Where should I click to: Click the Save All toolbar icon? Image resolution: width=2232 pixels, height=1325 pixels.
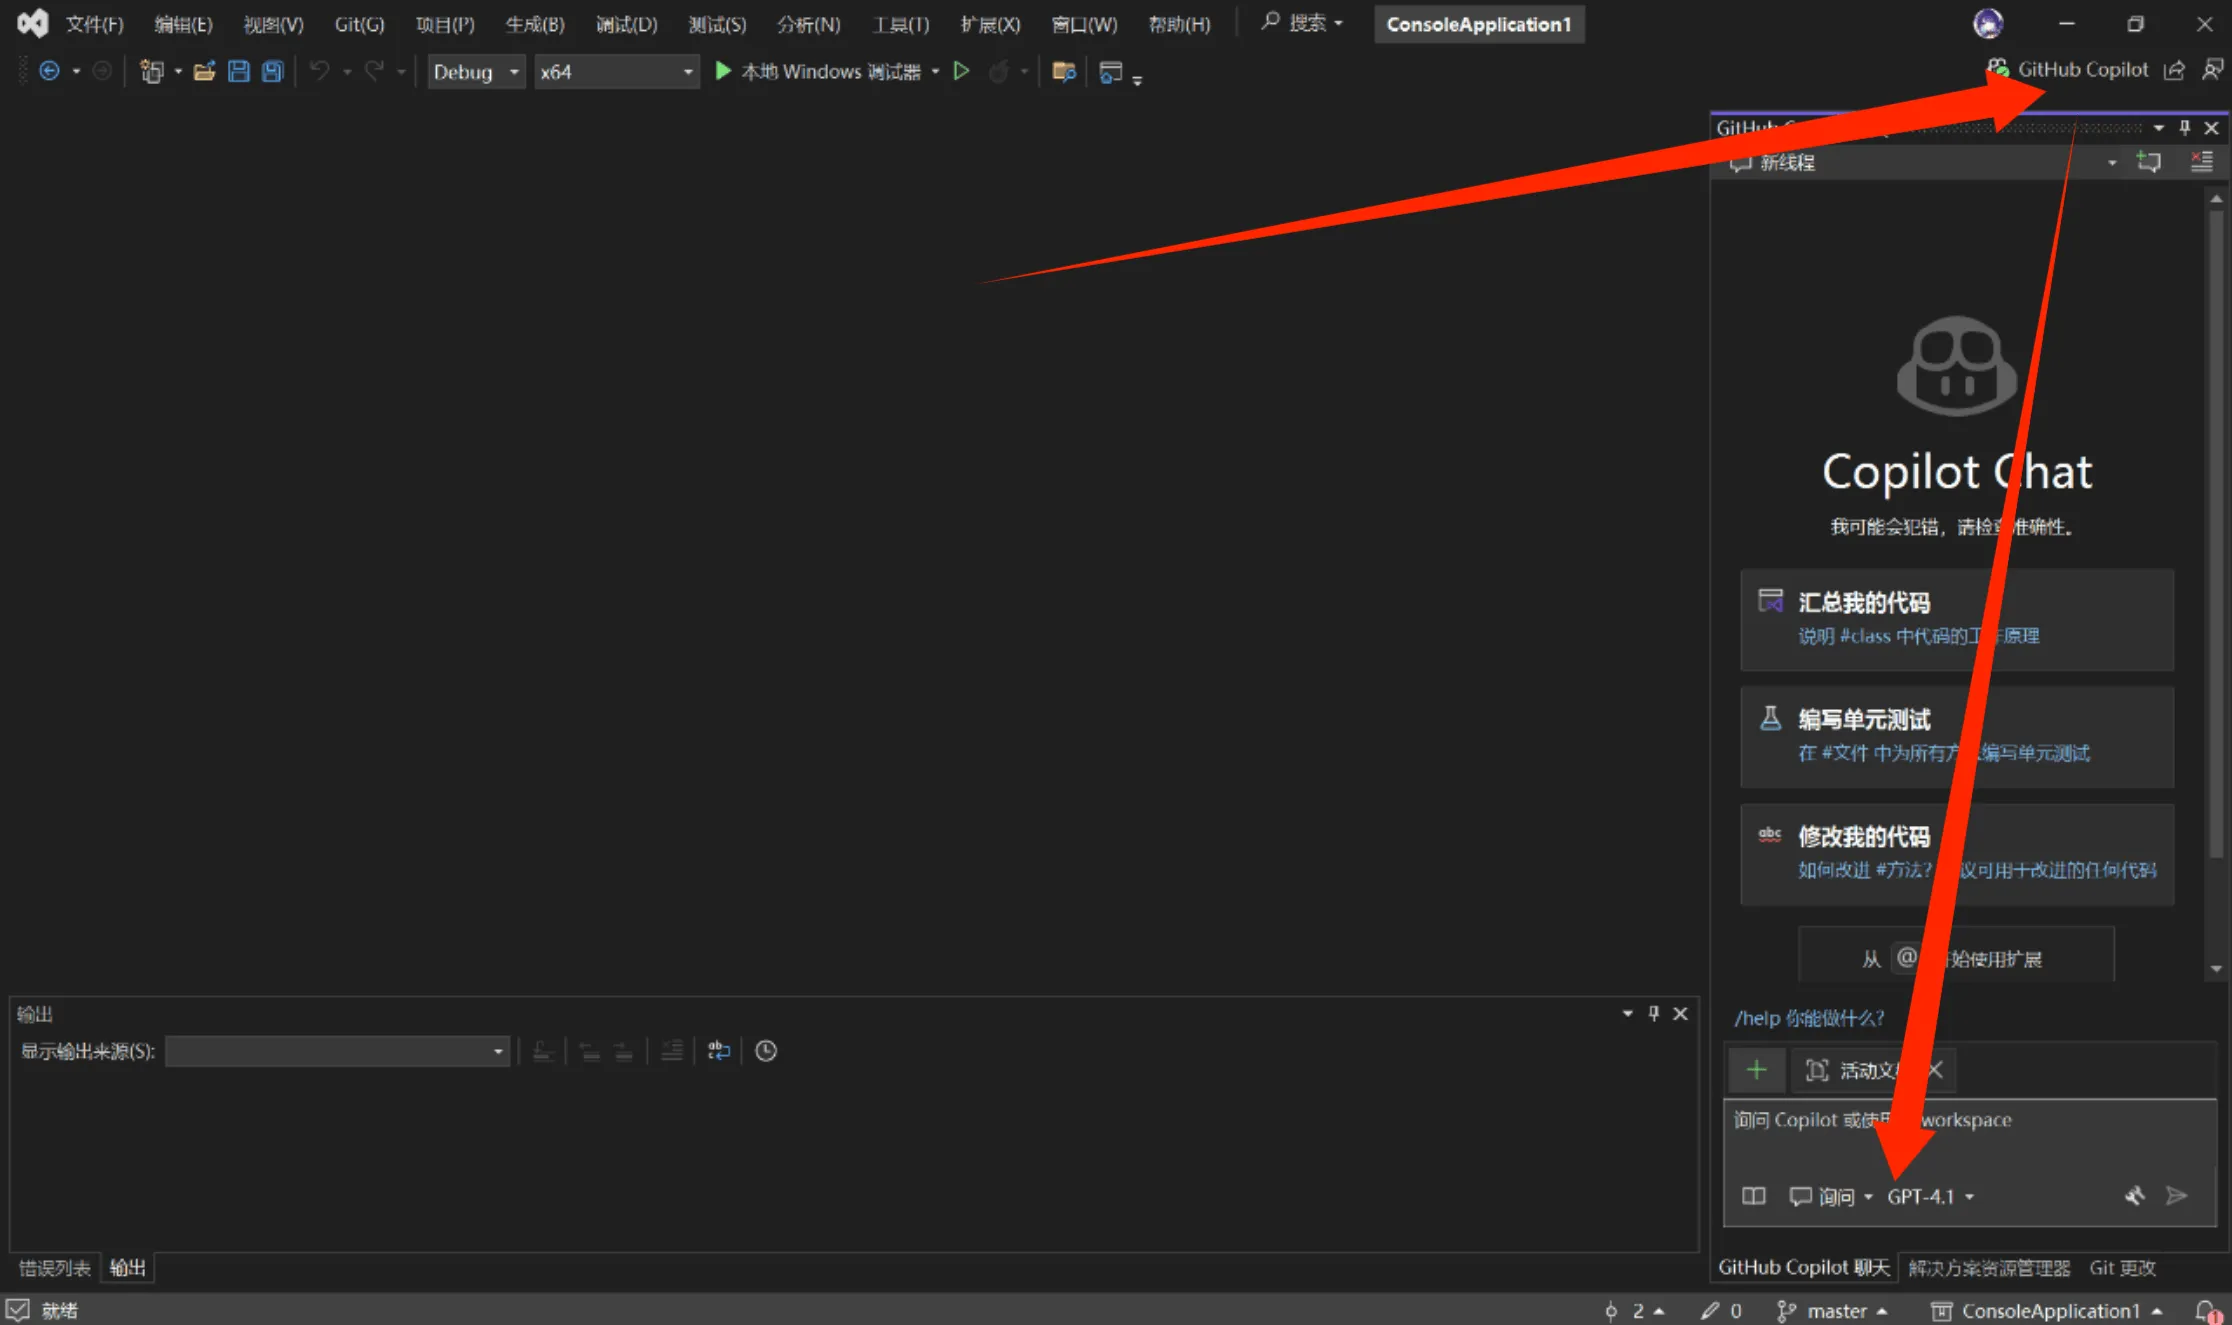click(272, 71)
